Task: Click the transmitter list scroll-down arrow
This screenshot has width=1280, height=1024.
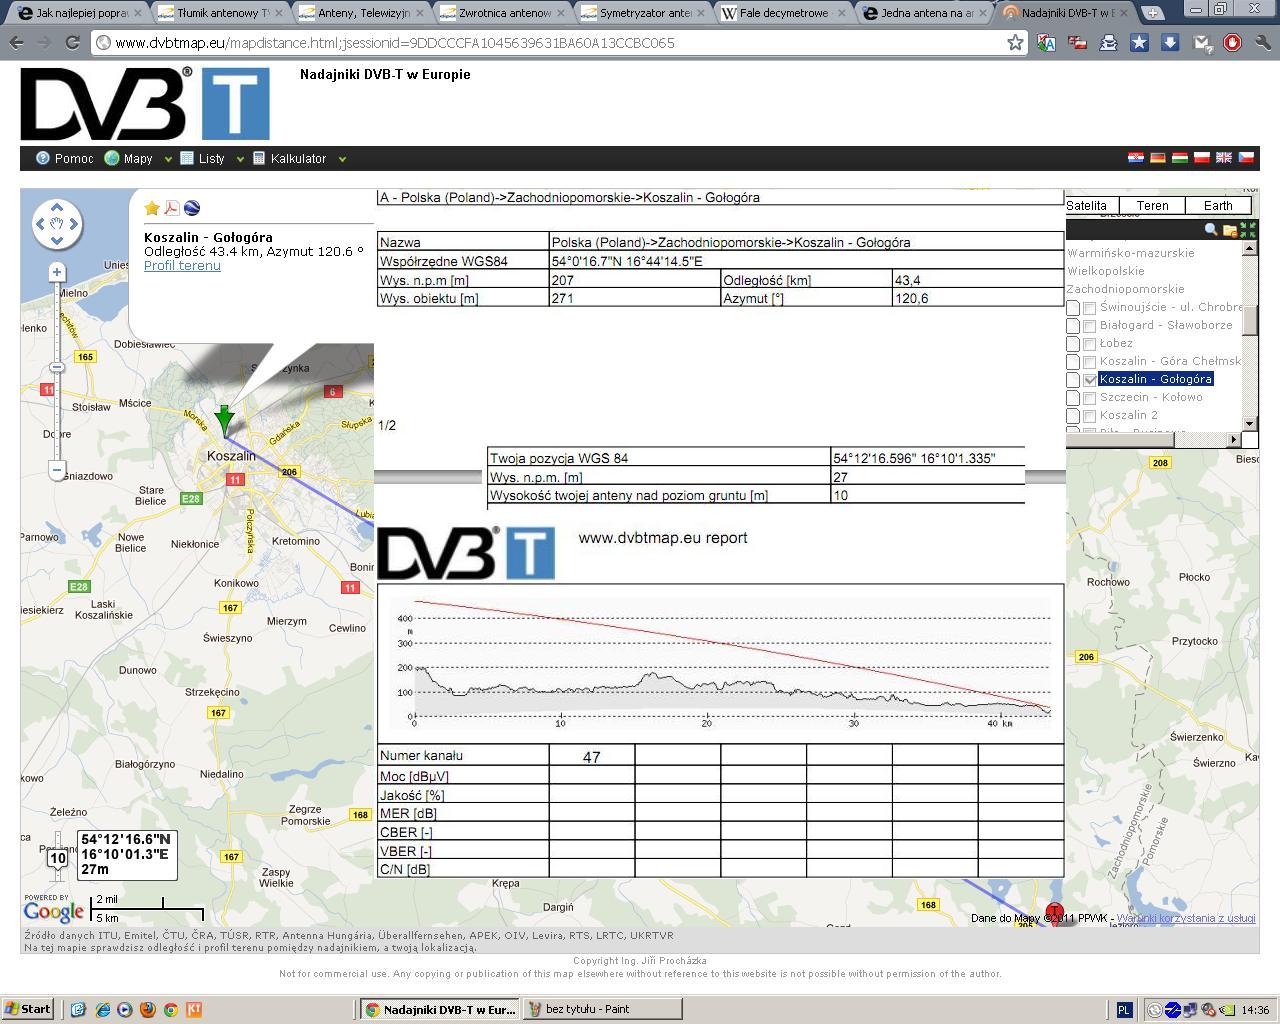Action: (x=1249, y=424)
